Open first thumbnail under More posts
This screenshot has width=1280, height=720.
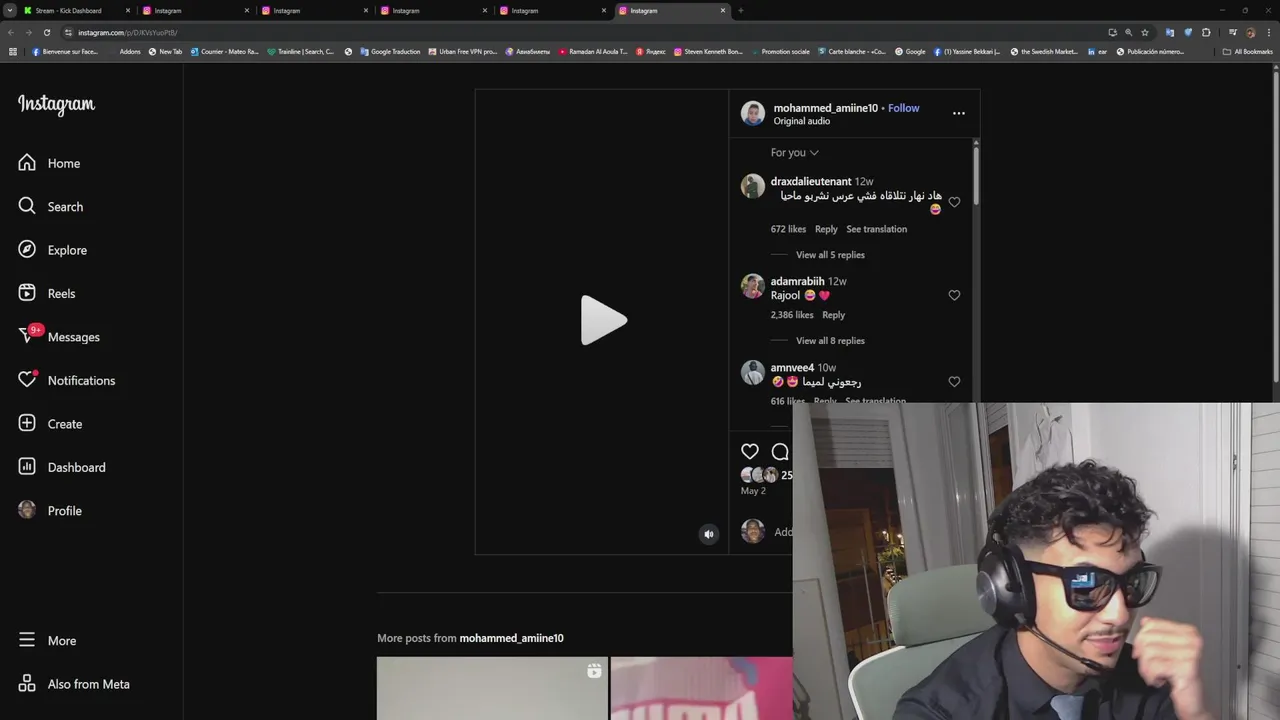[x=492, y=688]
